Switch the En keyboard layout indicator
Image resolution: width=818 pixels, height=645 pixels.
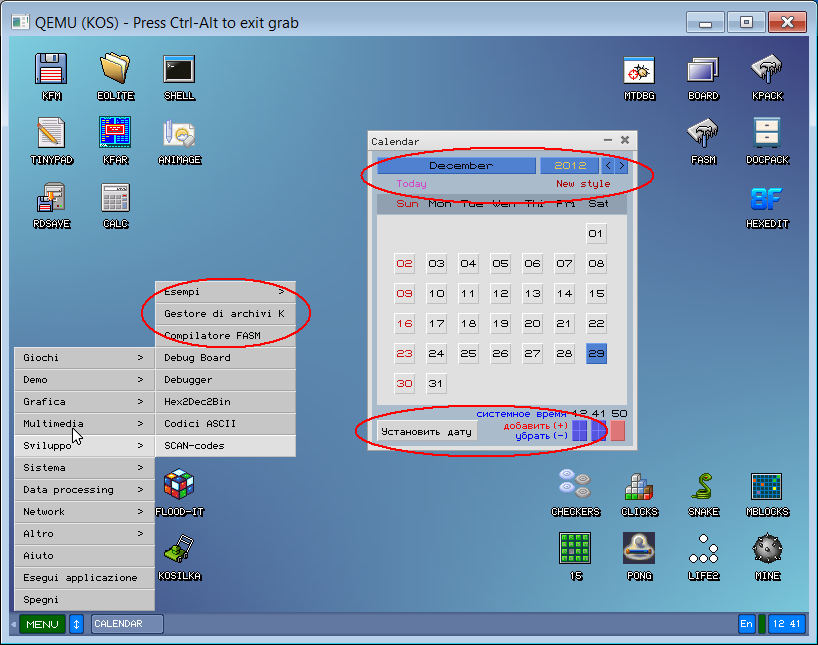click(746, 624)
